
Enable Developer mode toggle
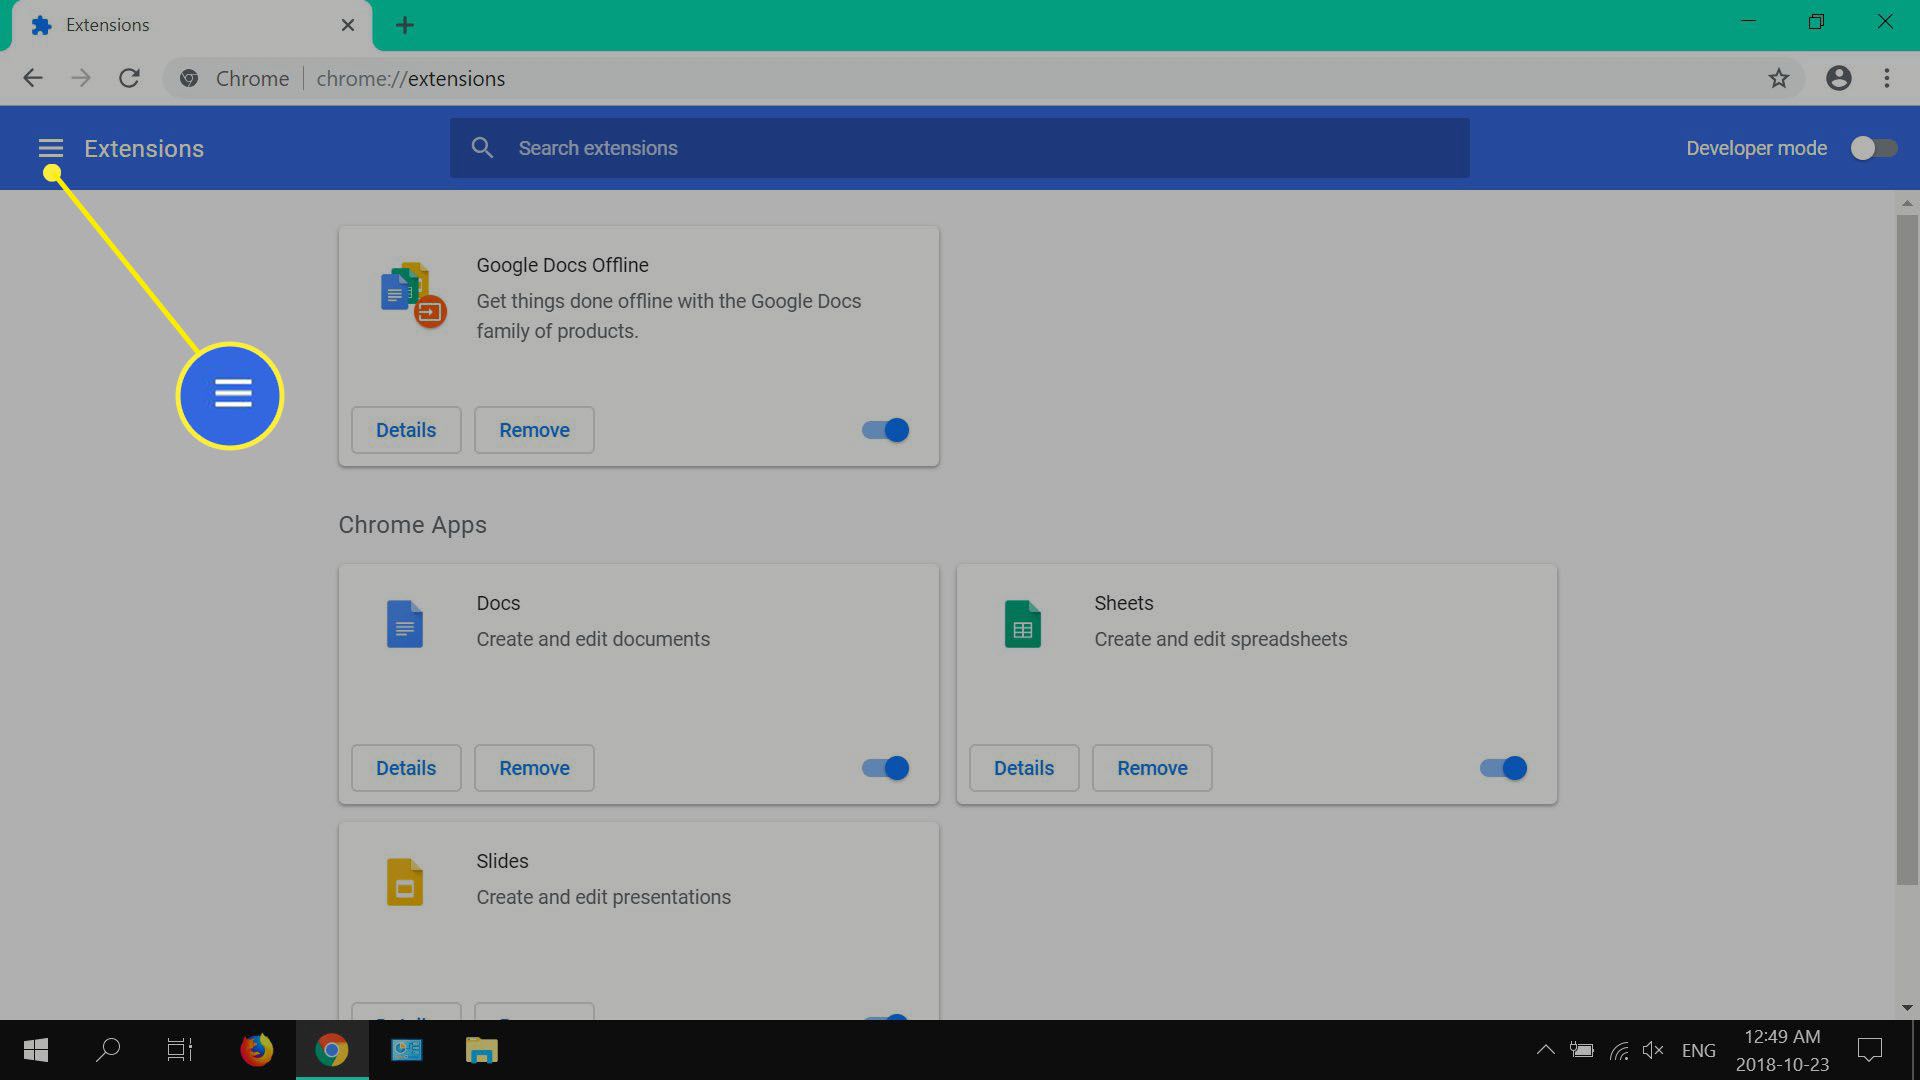(x=1873, y=148)
